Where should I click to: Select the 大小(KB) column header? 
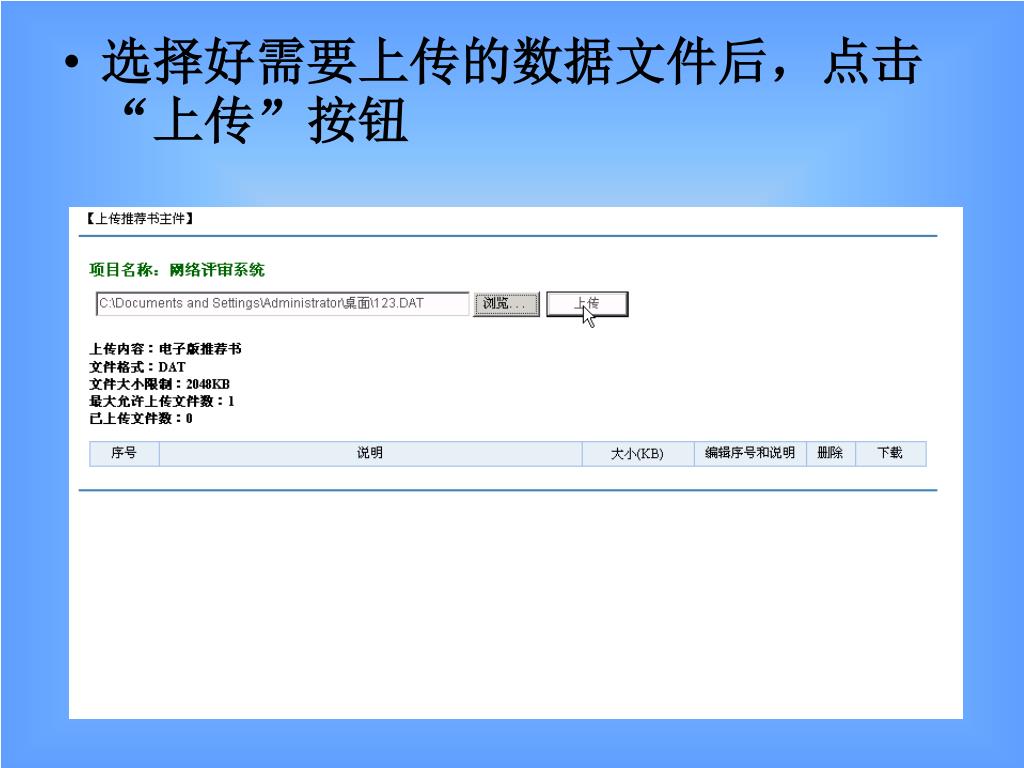pos(637,453)
